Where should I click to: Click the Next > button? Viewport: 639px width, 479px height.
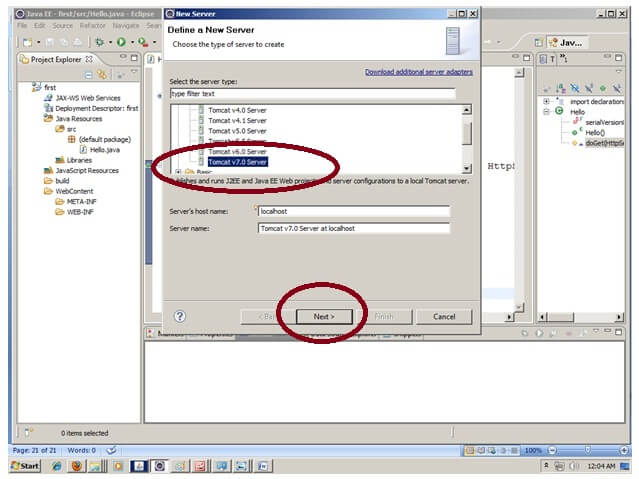coord(324,316)
